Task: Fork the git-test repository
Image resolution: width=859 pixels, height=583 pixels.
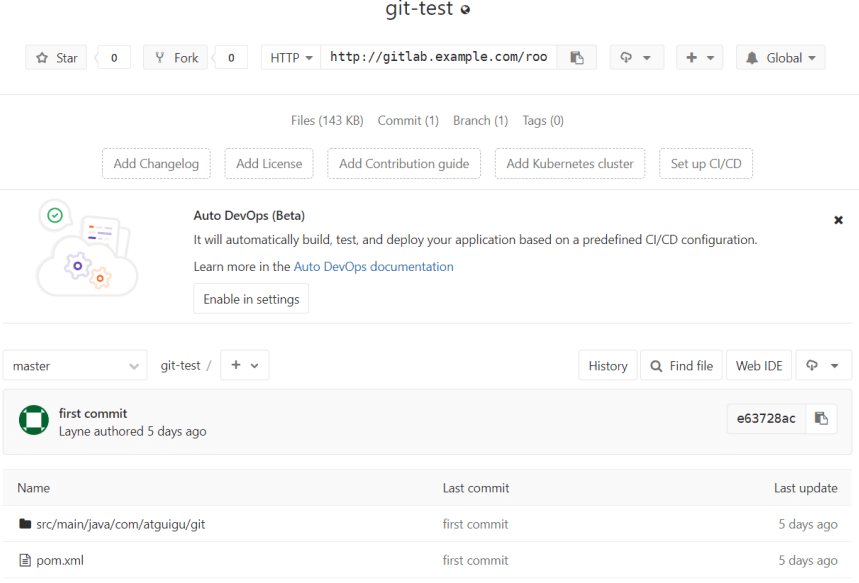Action: click(175, 58)
